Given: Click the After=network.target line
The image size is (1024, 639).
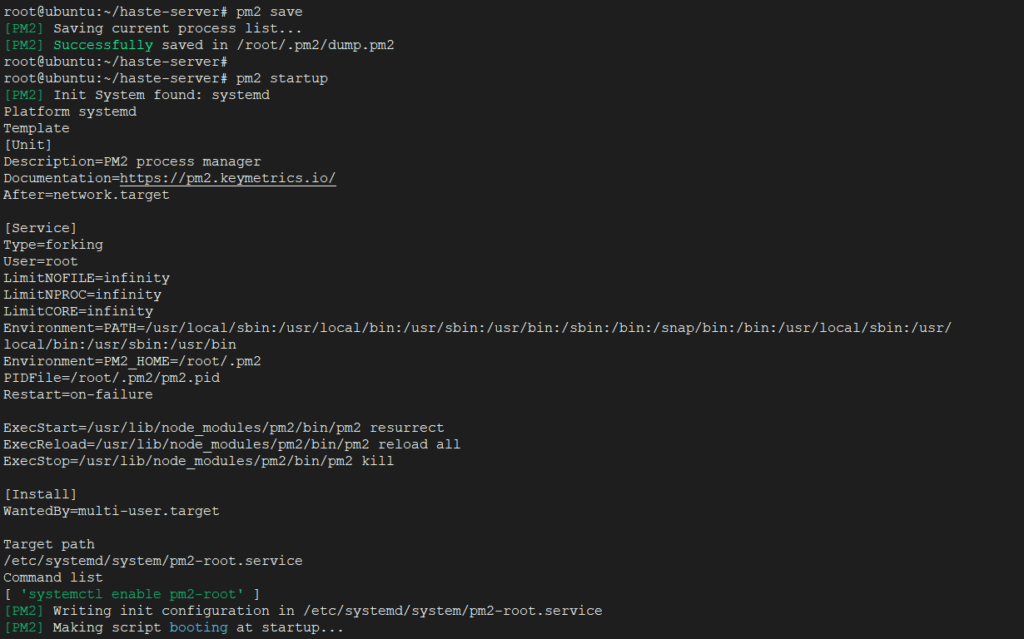Looking at the screenshot, I should pyautogui.click(x=86, y=195).
